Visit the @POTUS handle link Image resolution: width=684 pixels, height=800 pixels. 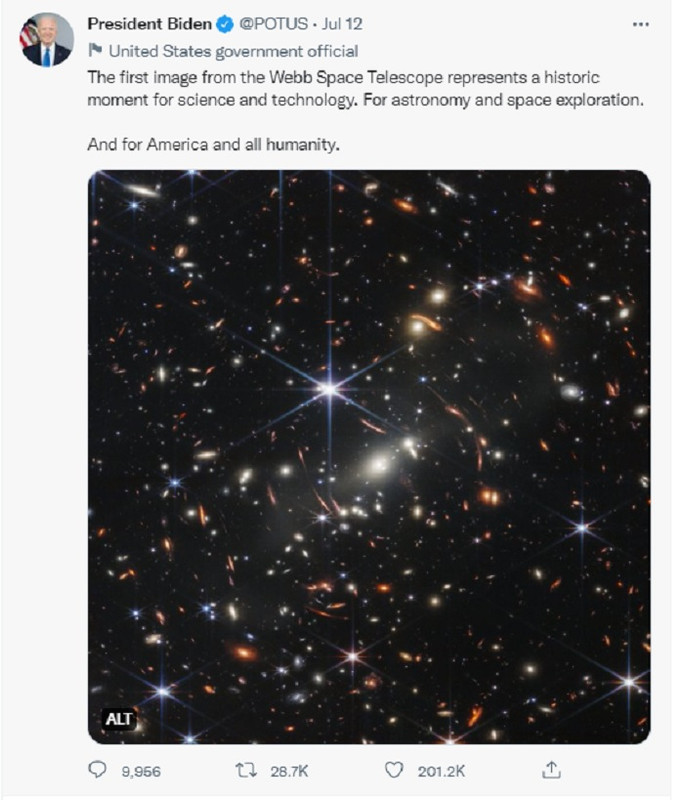coord(273,24)
